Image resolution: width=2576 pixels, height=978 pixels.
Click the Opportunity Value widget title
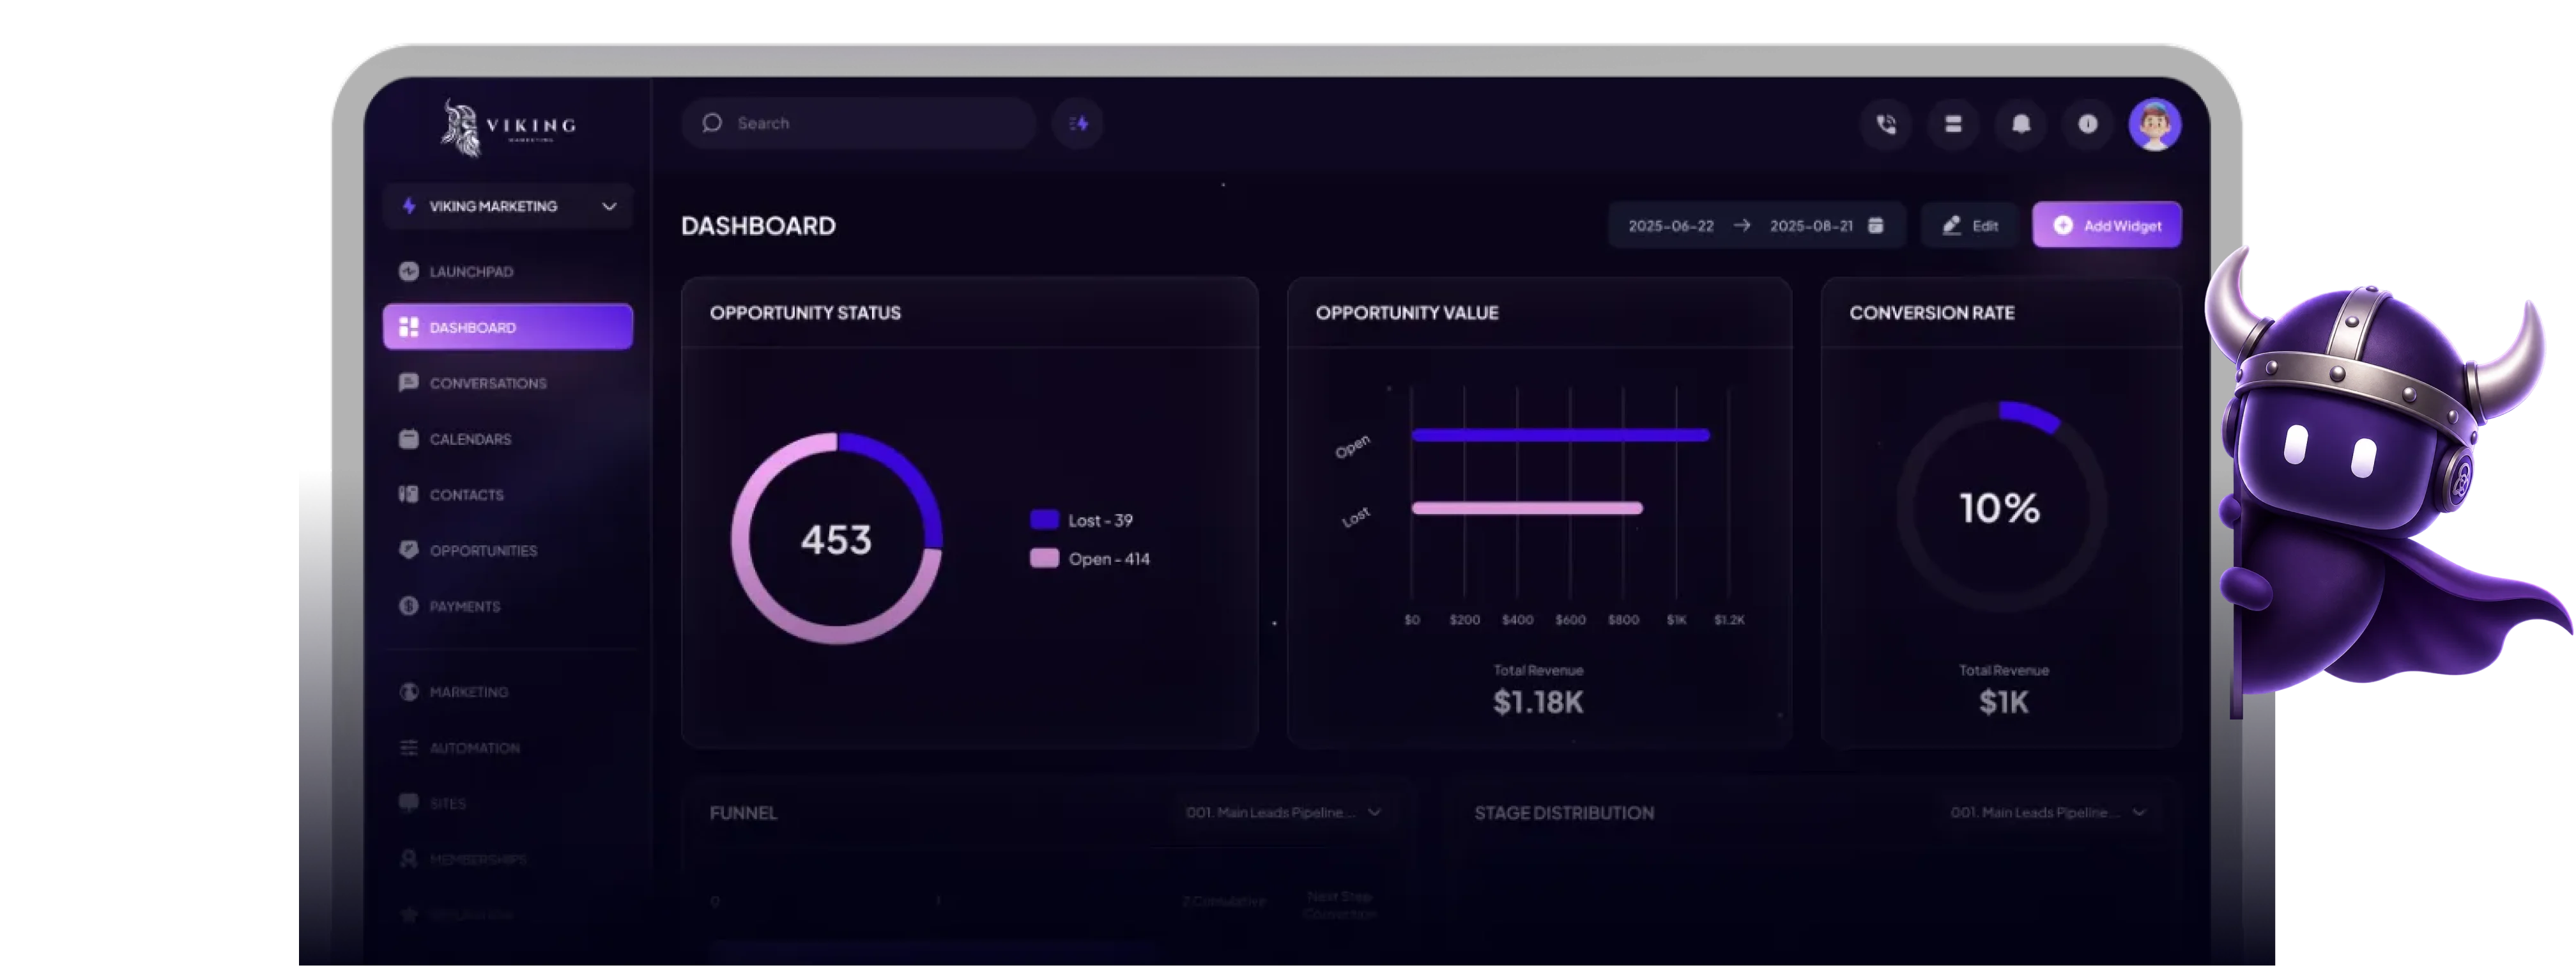coord(1406,313)
